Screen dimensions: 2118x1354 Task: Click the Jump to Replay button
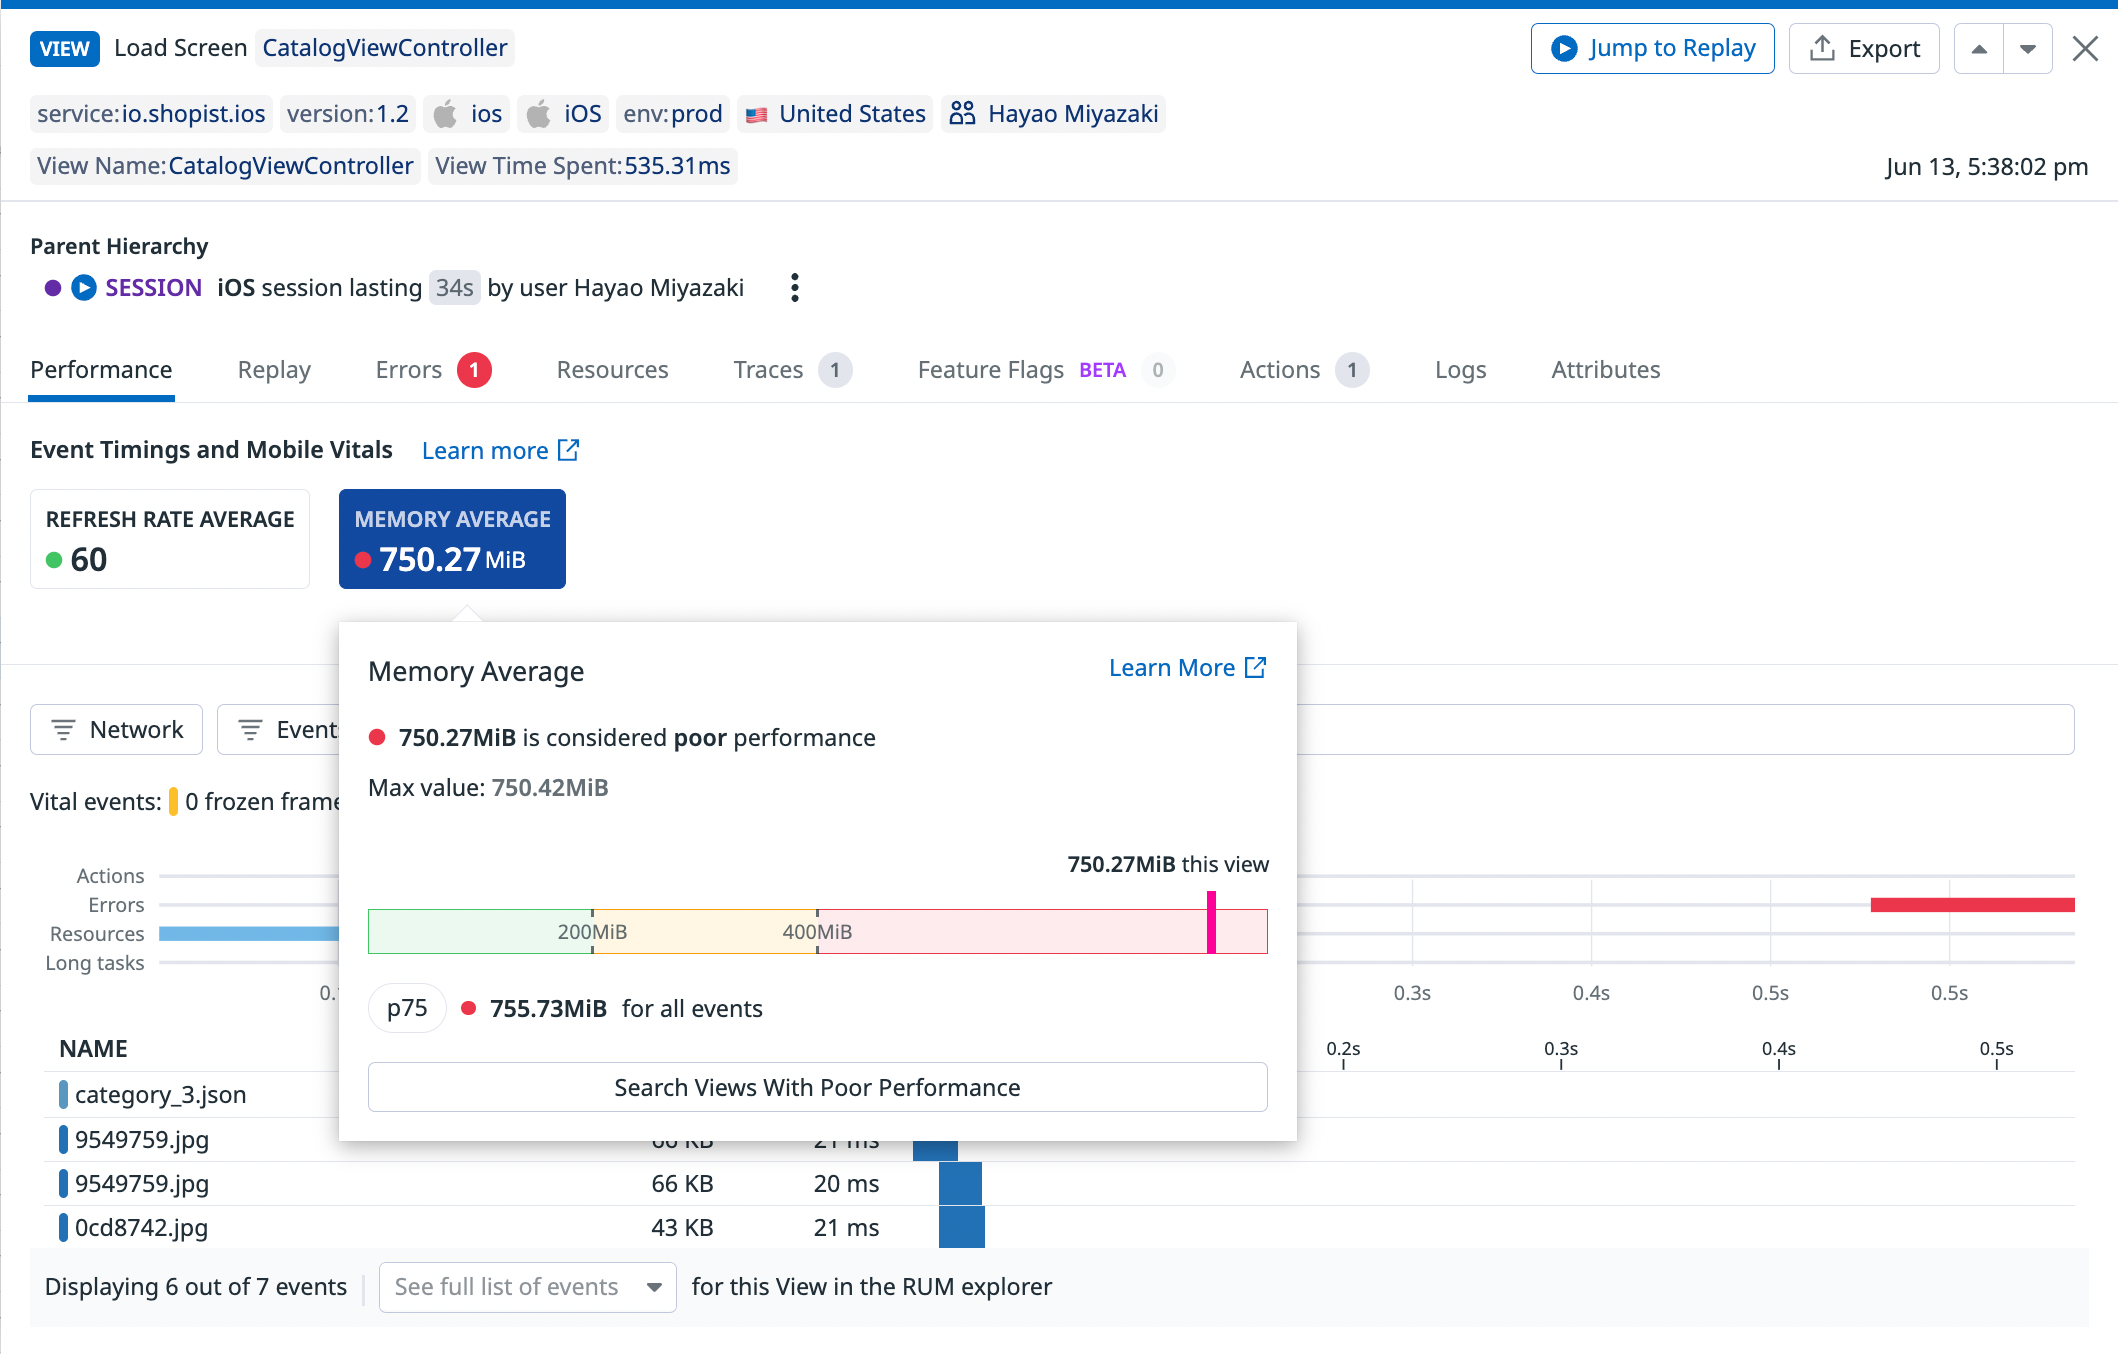point(1652,48)
